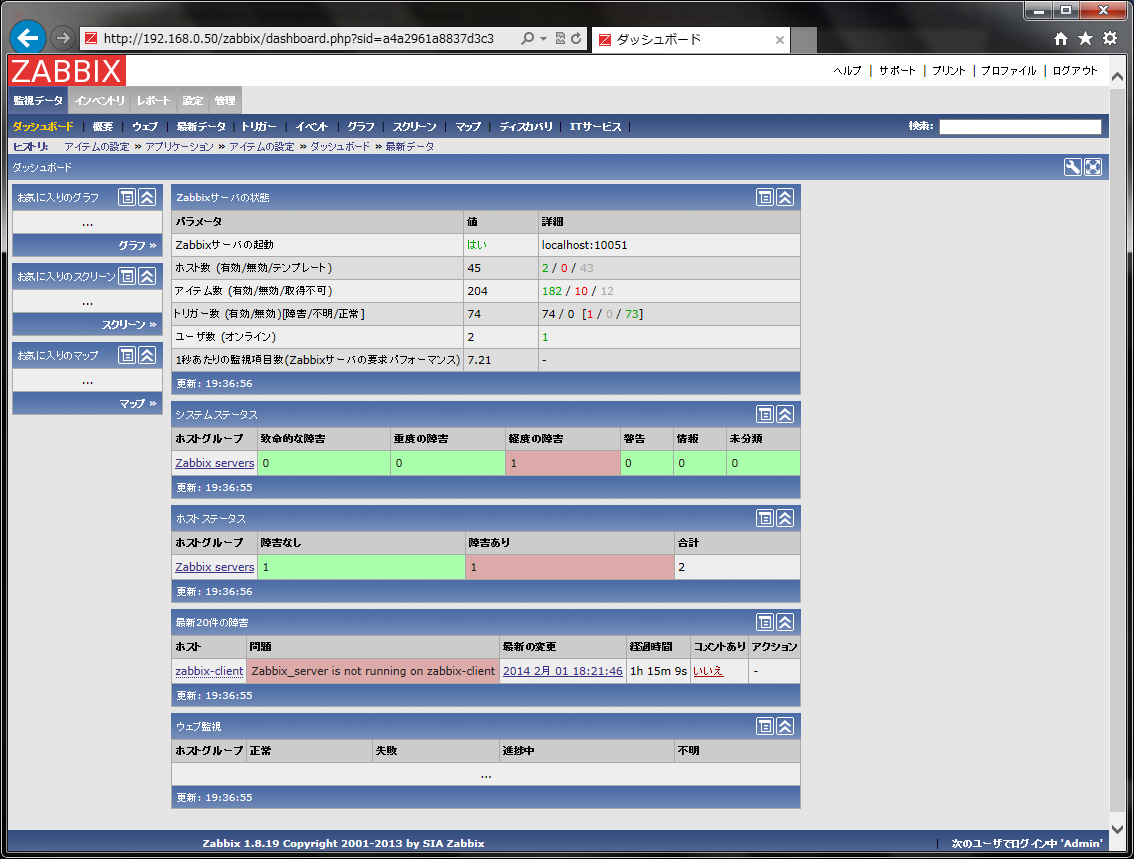Select the 管理 main tab
The width and height of the screenshot is (1134, 859).
(x=225, y=101)
